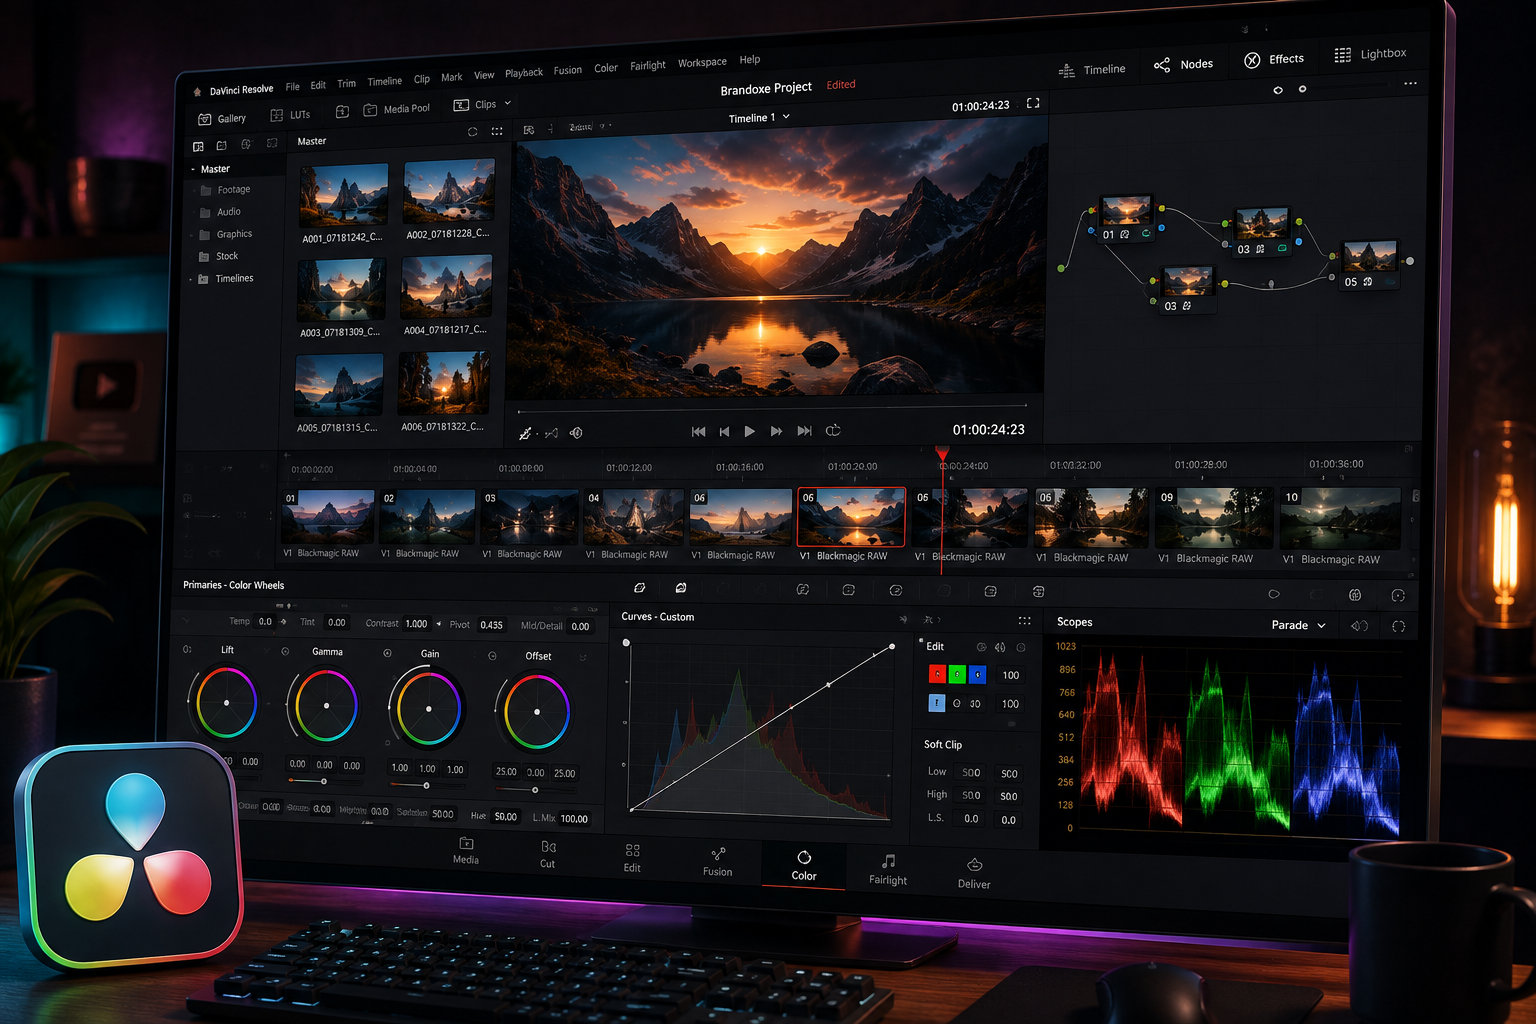Jump to the first frame with the skip-back icon
1536x1024 pixels.
(x=698, y=431)
